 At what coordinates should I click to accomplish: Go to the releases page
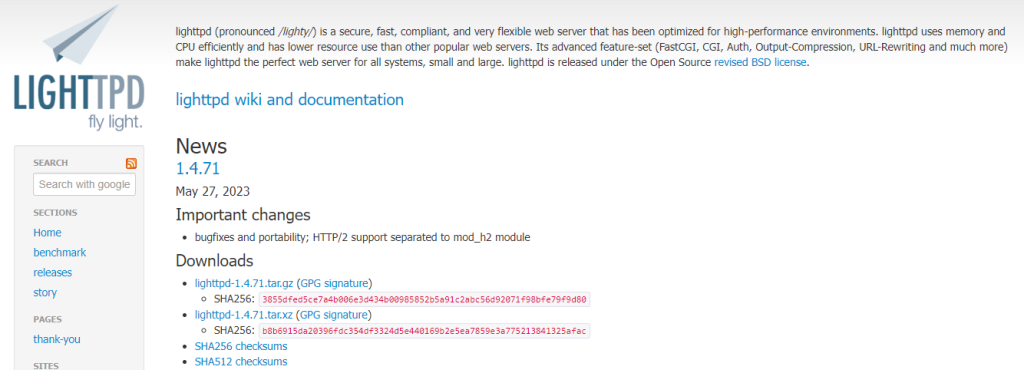pos(52,272)
